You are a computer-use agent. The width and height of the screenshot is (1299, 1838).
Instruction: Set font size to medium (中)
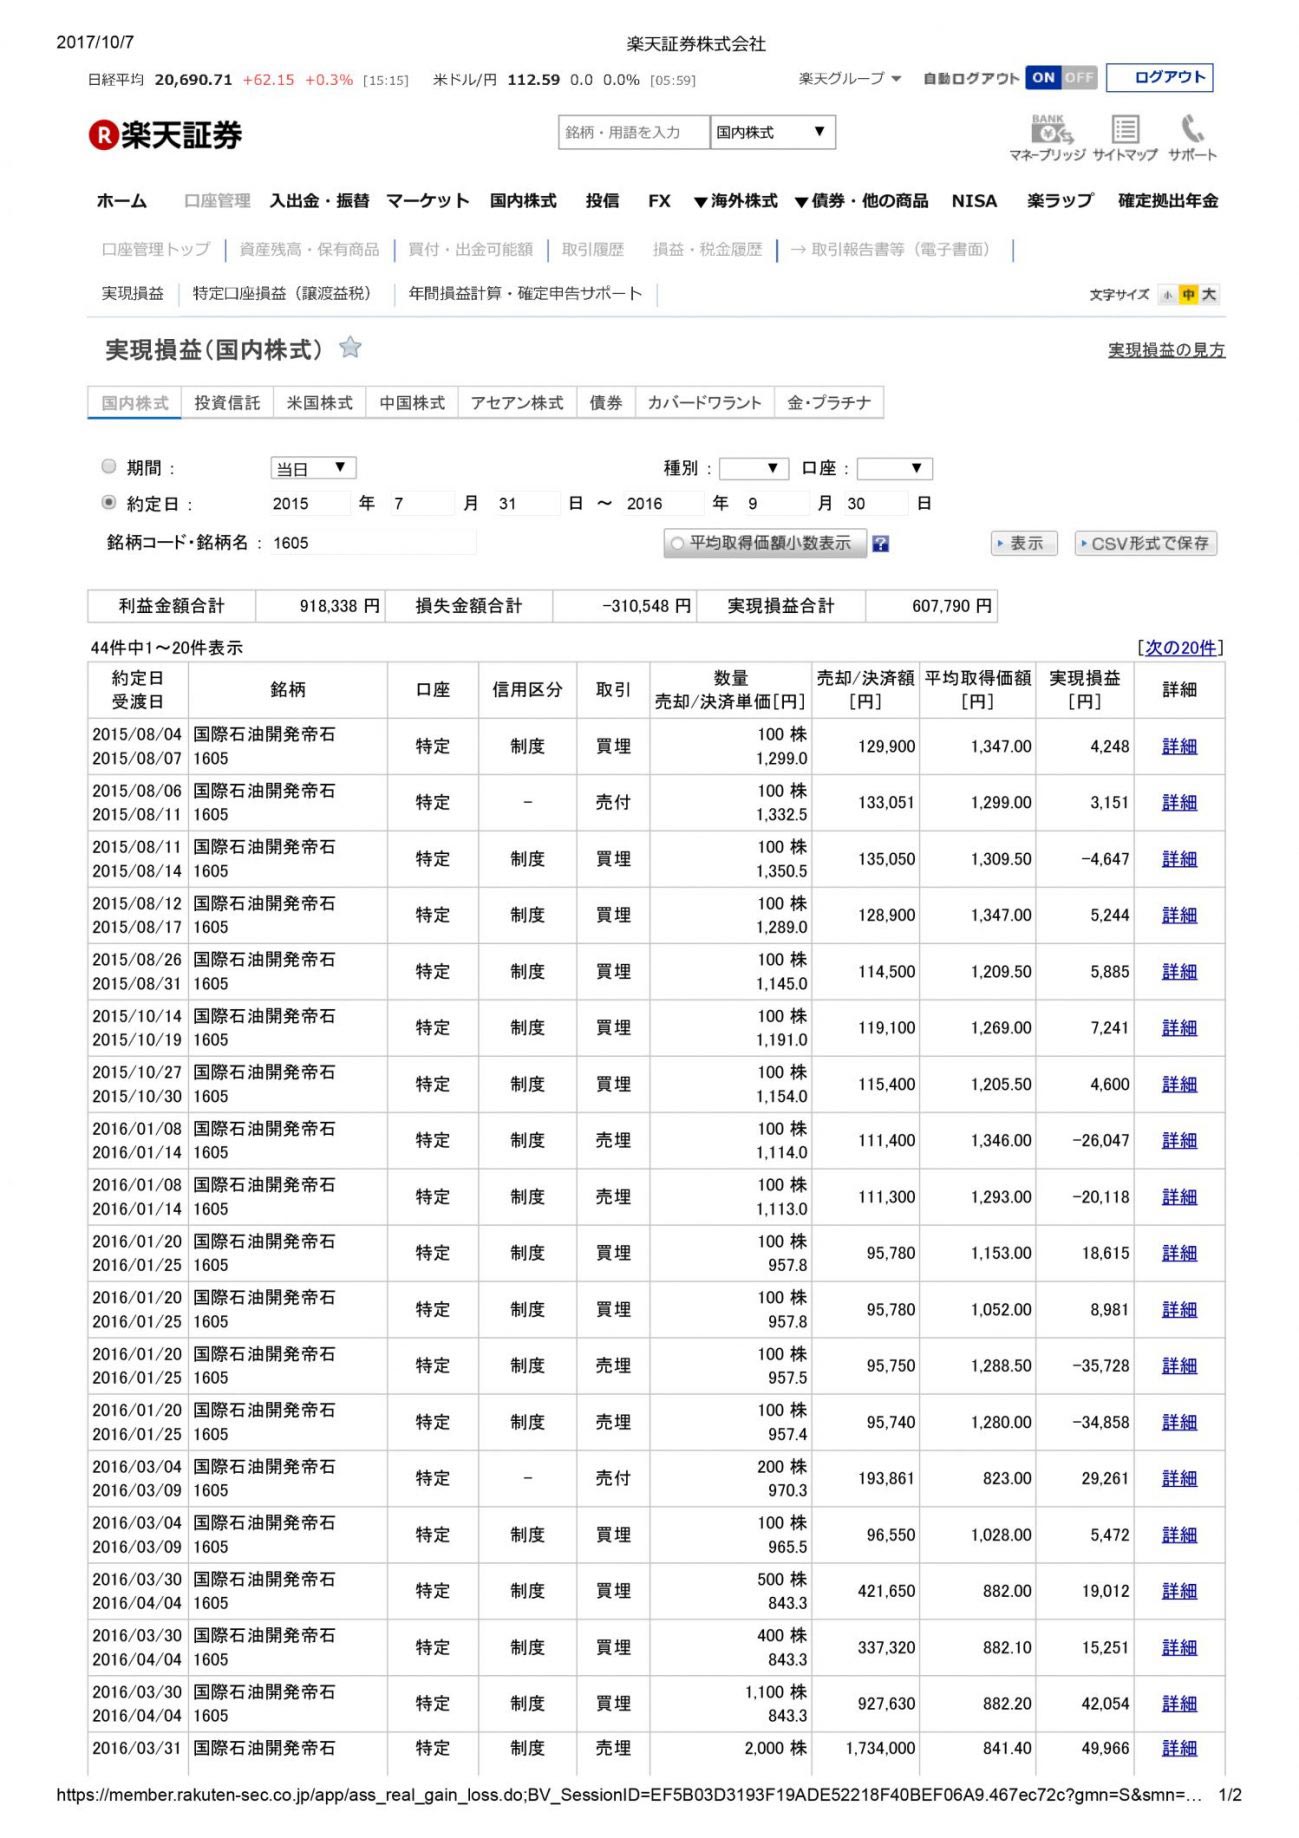pyautogui.click(x=1188, y=295)
